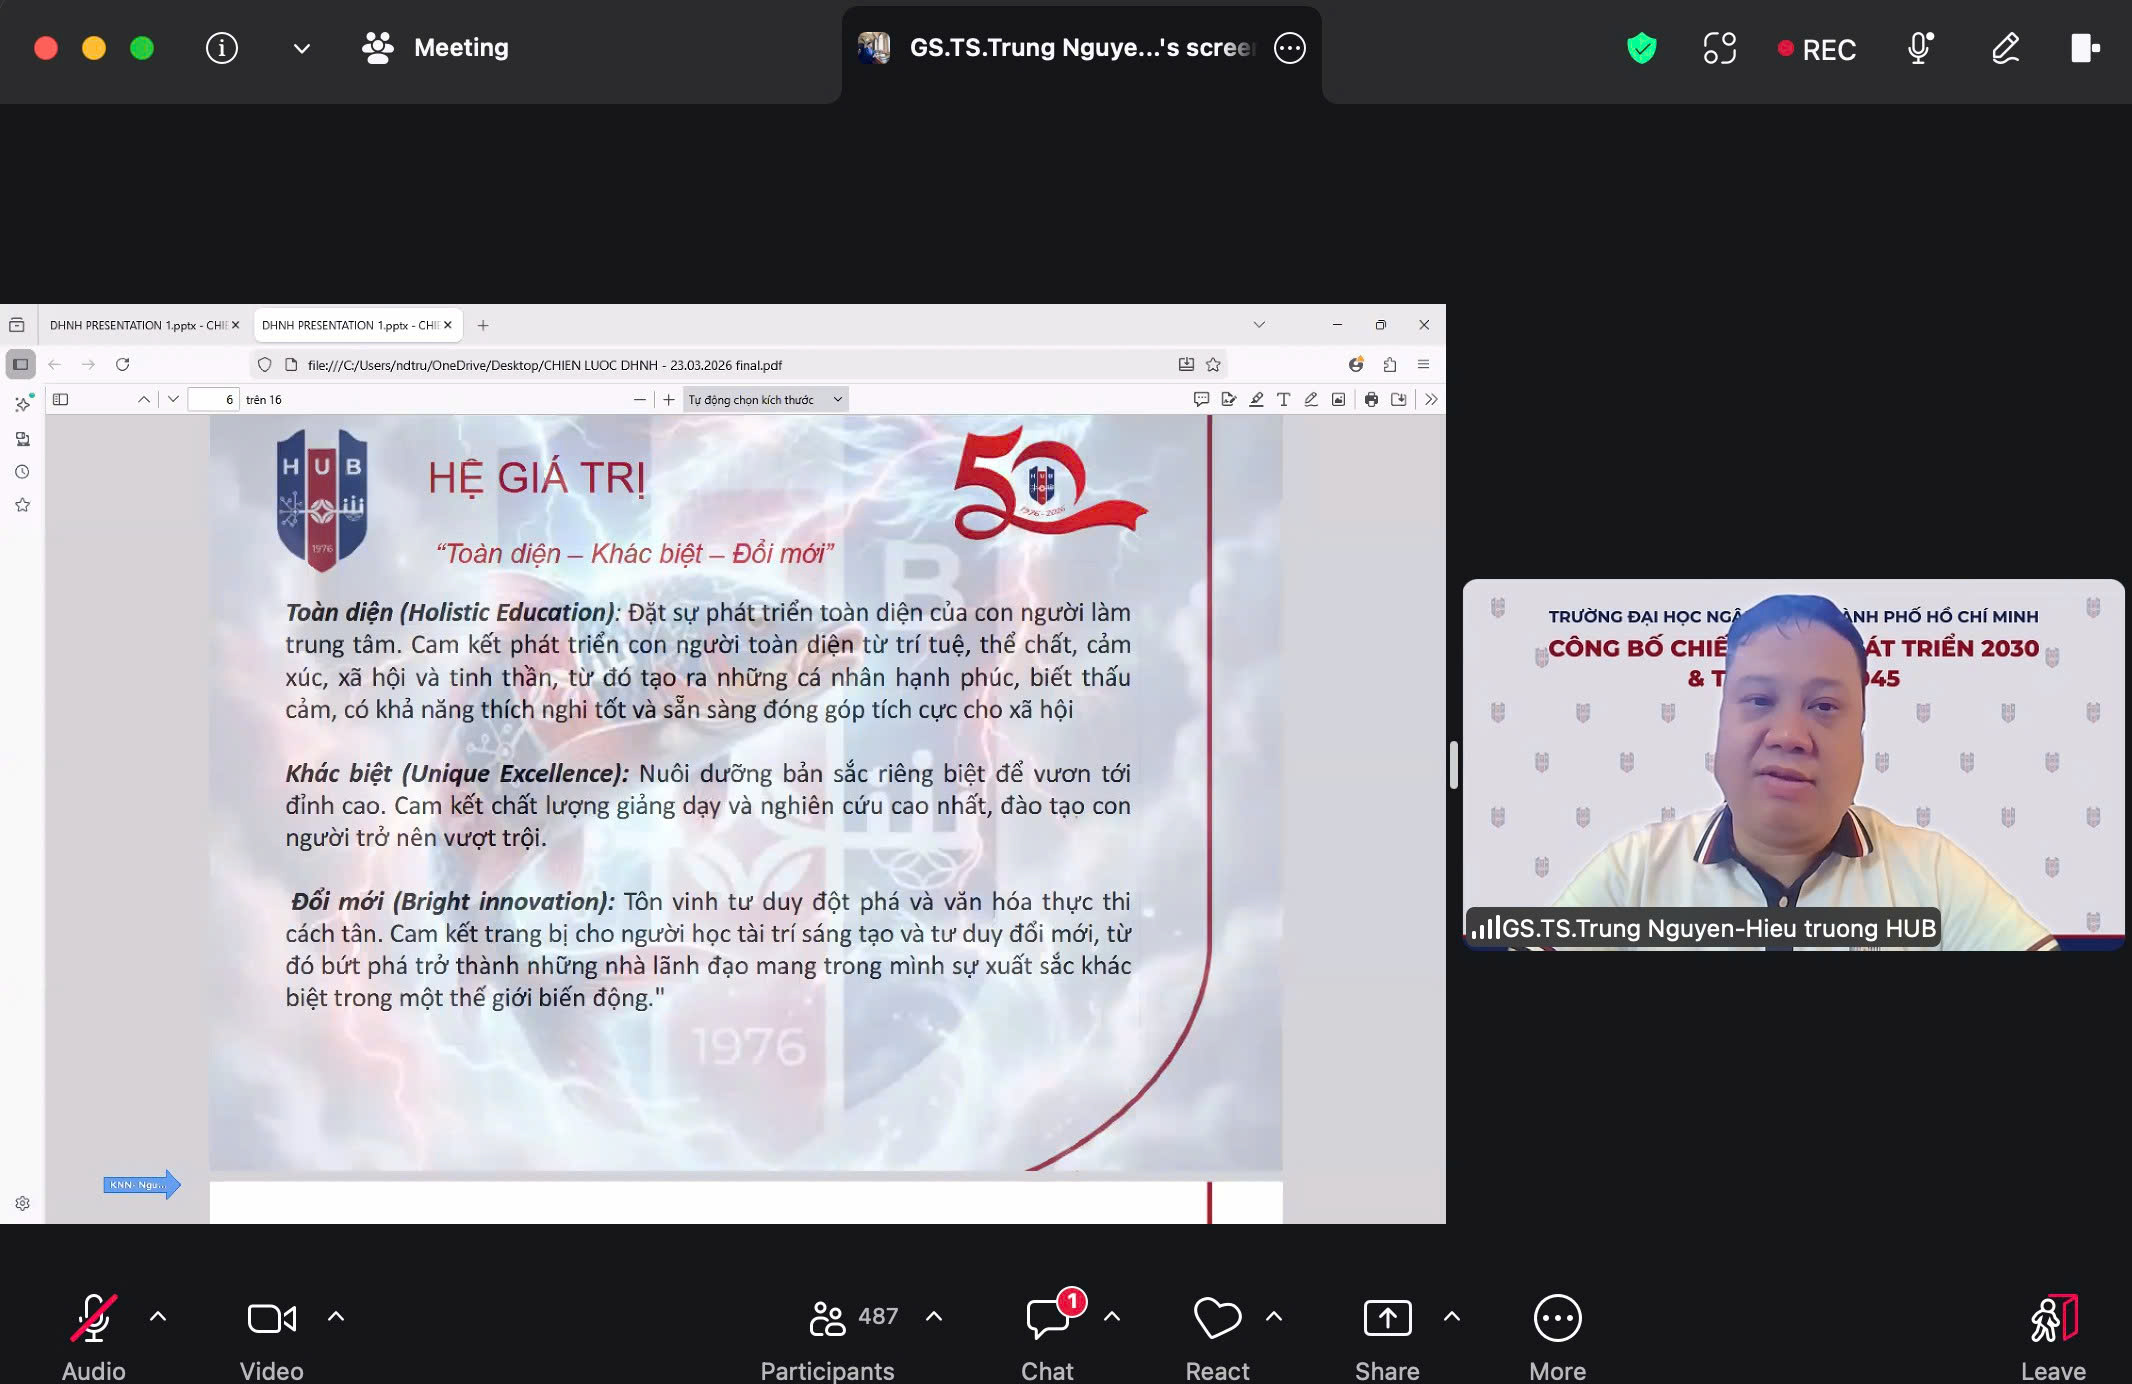Click the side panel icon at top right
The image size is (2132, 1384).
click(2085, 48)
